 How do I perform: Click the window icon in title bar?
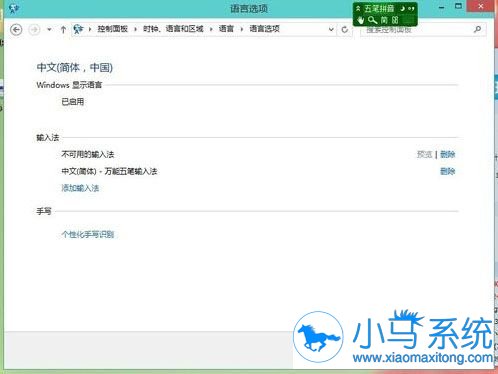(x=14, y=8)
